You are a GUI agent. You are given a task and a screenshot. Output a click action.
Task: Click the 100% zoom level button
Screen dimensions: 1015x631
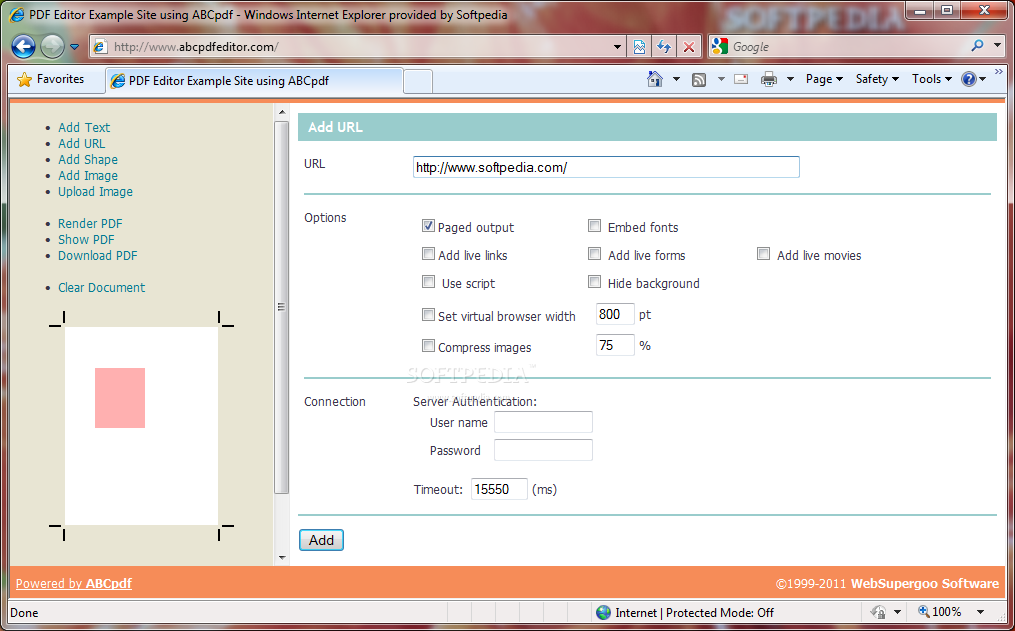pyautogui.click(x=940, y=612)
